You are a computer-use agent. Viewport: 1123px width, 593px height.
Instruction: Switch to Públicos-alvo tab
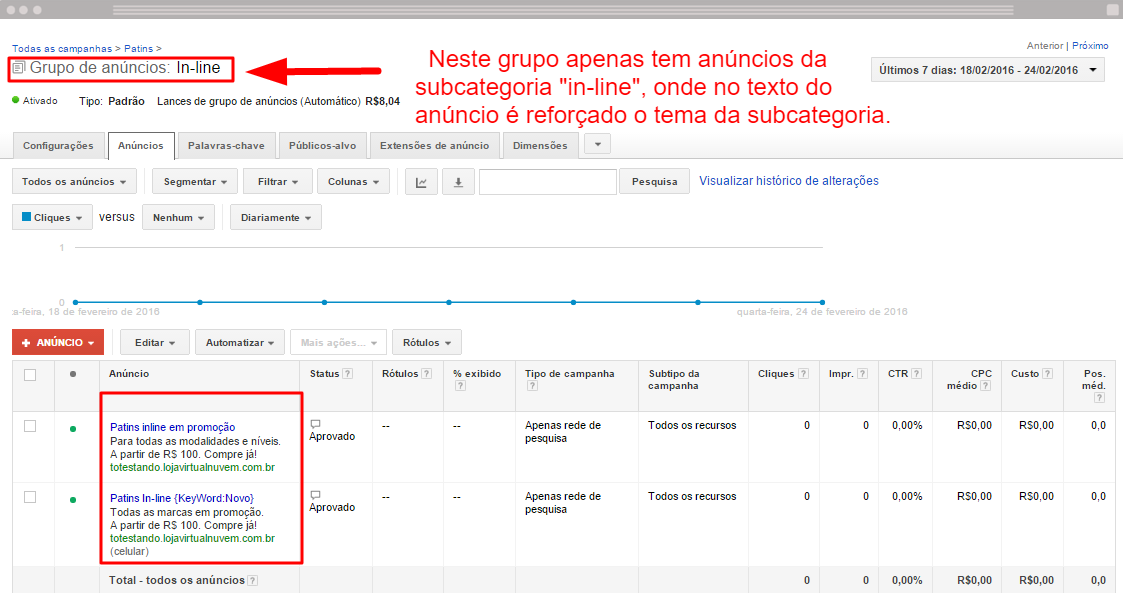click(322, 145)
